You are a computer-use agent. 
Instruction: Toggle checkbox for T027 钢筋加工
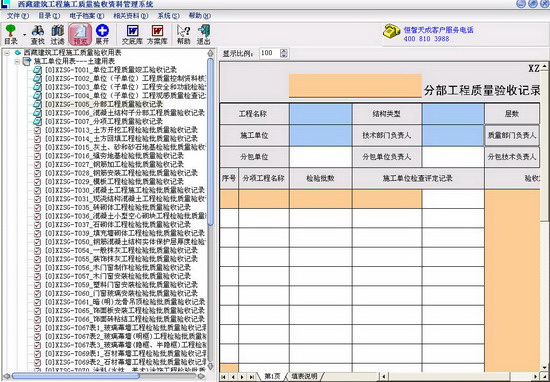(37, 165)
